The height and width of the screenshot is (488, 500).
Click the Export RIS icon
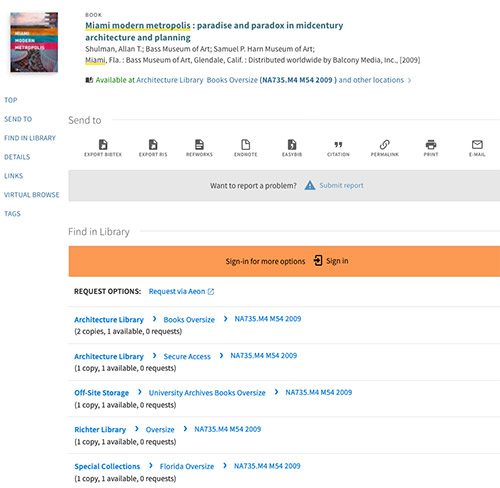[x=153, y=145]
